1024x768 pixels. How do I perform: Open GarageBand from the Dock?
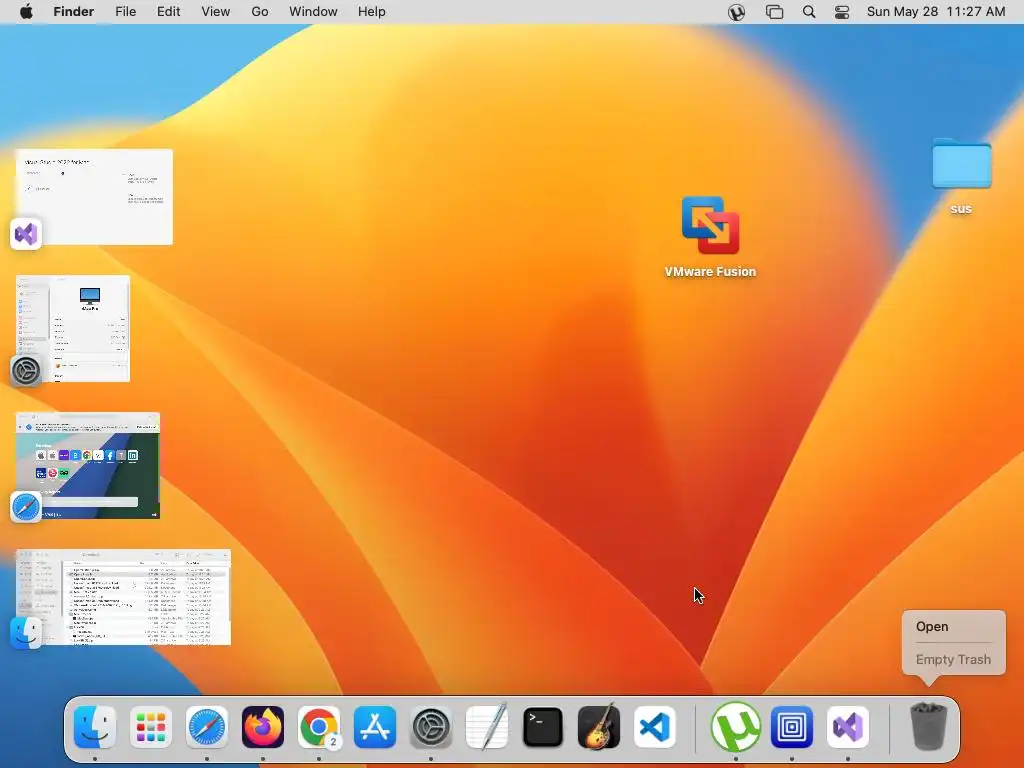coord(599,727)
